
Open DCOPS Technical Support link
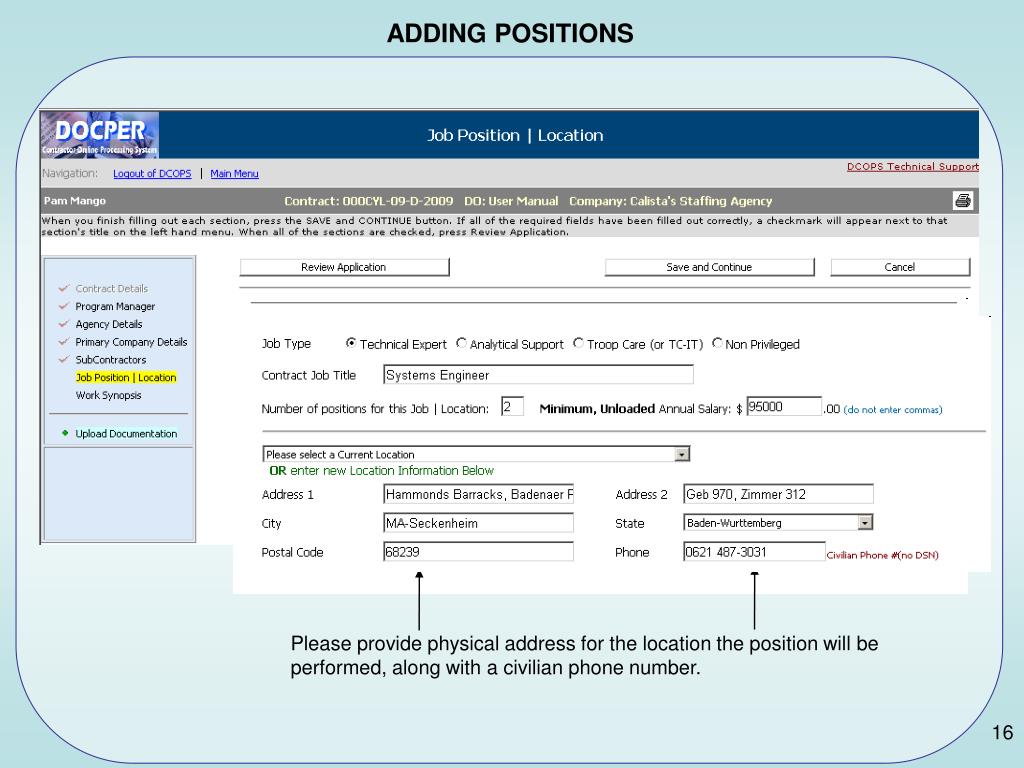click(912, 167)
